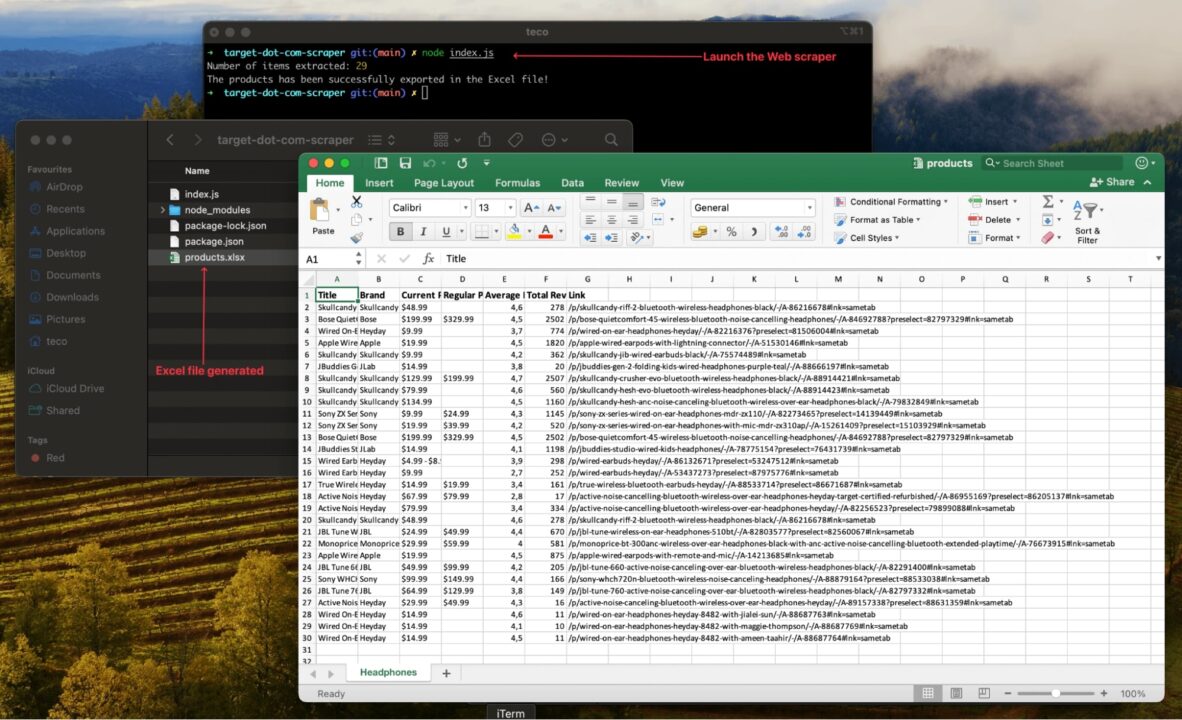The height and width of the screenshot is (720, 1182).
Task: Set Bottom vertical alignment
Action: pos(632,201)
